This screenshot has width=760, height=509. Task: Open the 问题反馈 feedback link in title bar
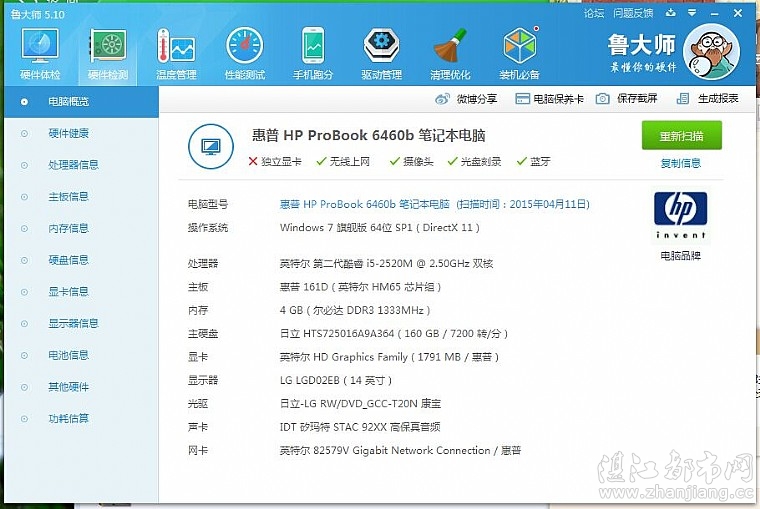(x=633, y=13)
